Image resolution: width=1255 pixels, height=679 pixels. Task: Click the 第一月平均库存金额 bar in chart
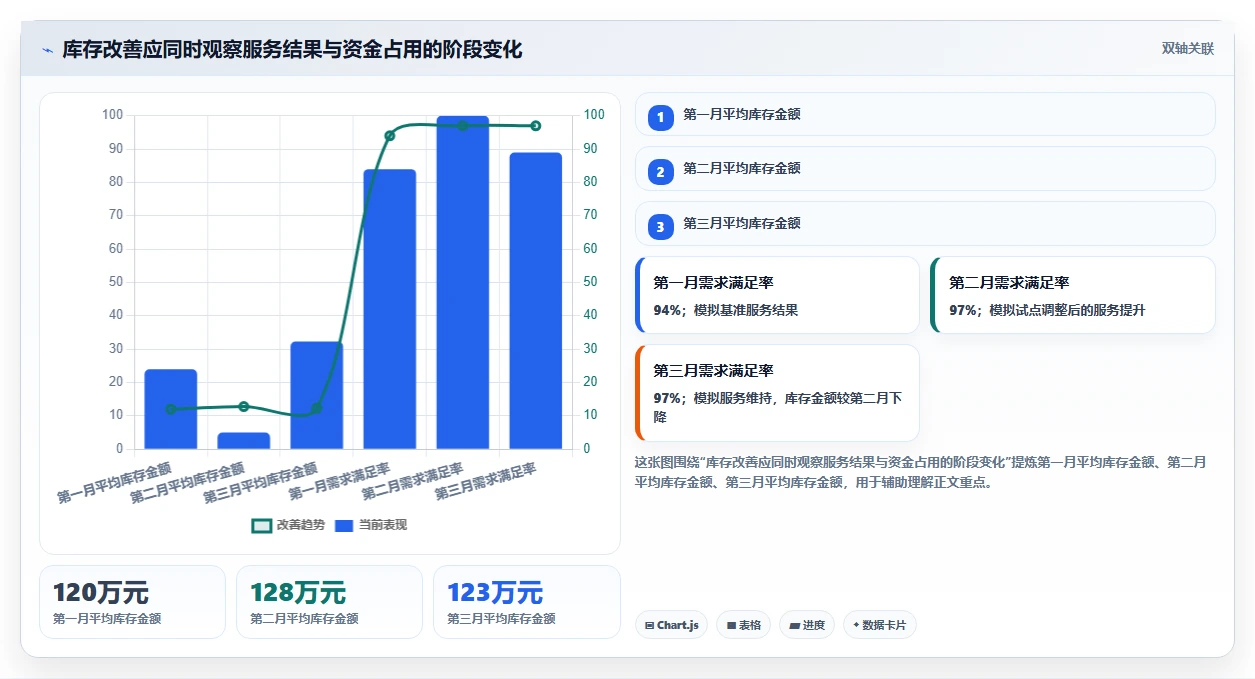tap(171, 409)
